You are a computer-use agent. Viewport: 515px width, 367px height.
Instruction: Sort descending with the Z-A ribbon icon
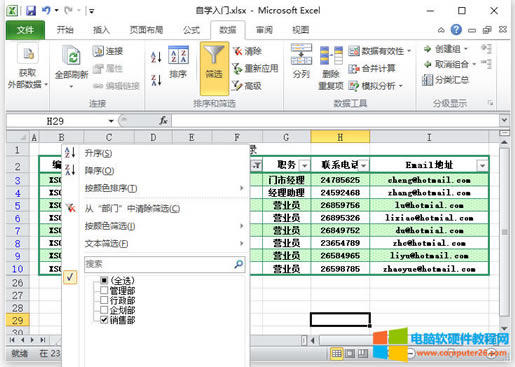click(156, 80)
